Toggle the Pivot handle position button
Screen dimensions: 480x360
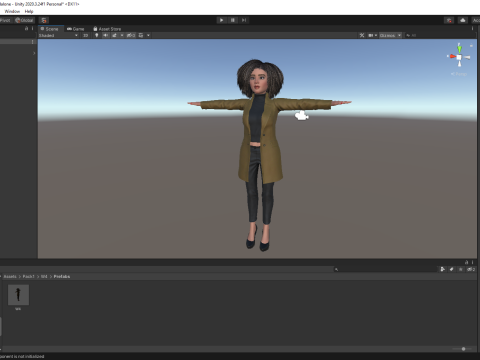coord(6,20)
